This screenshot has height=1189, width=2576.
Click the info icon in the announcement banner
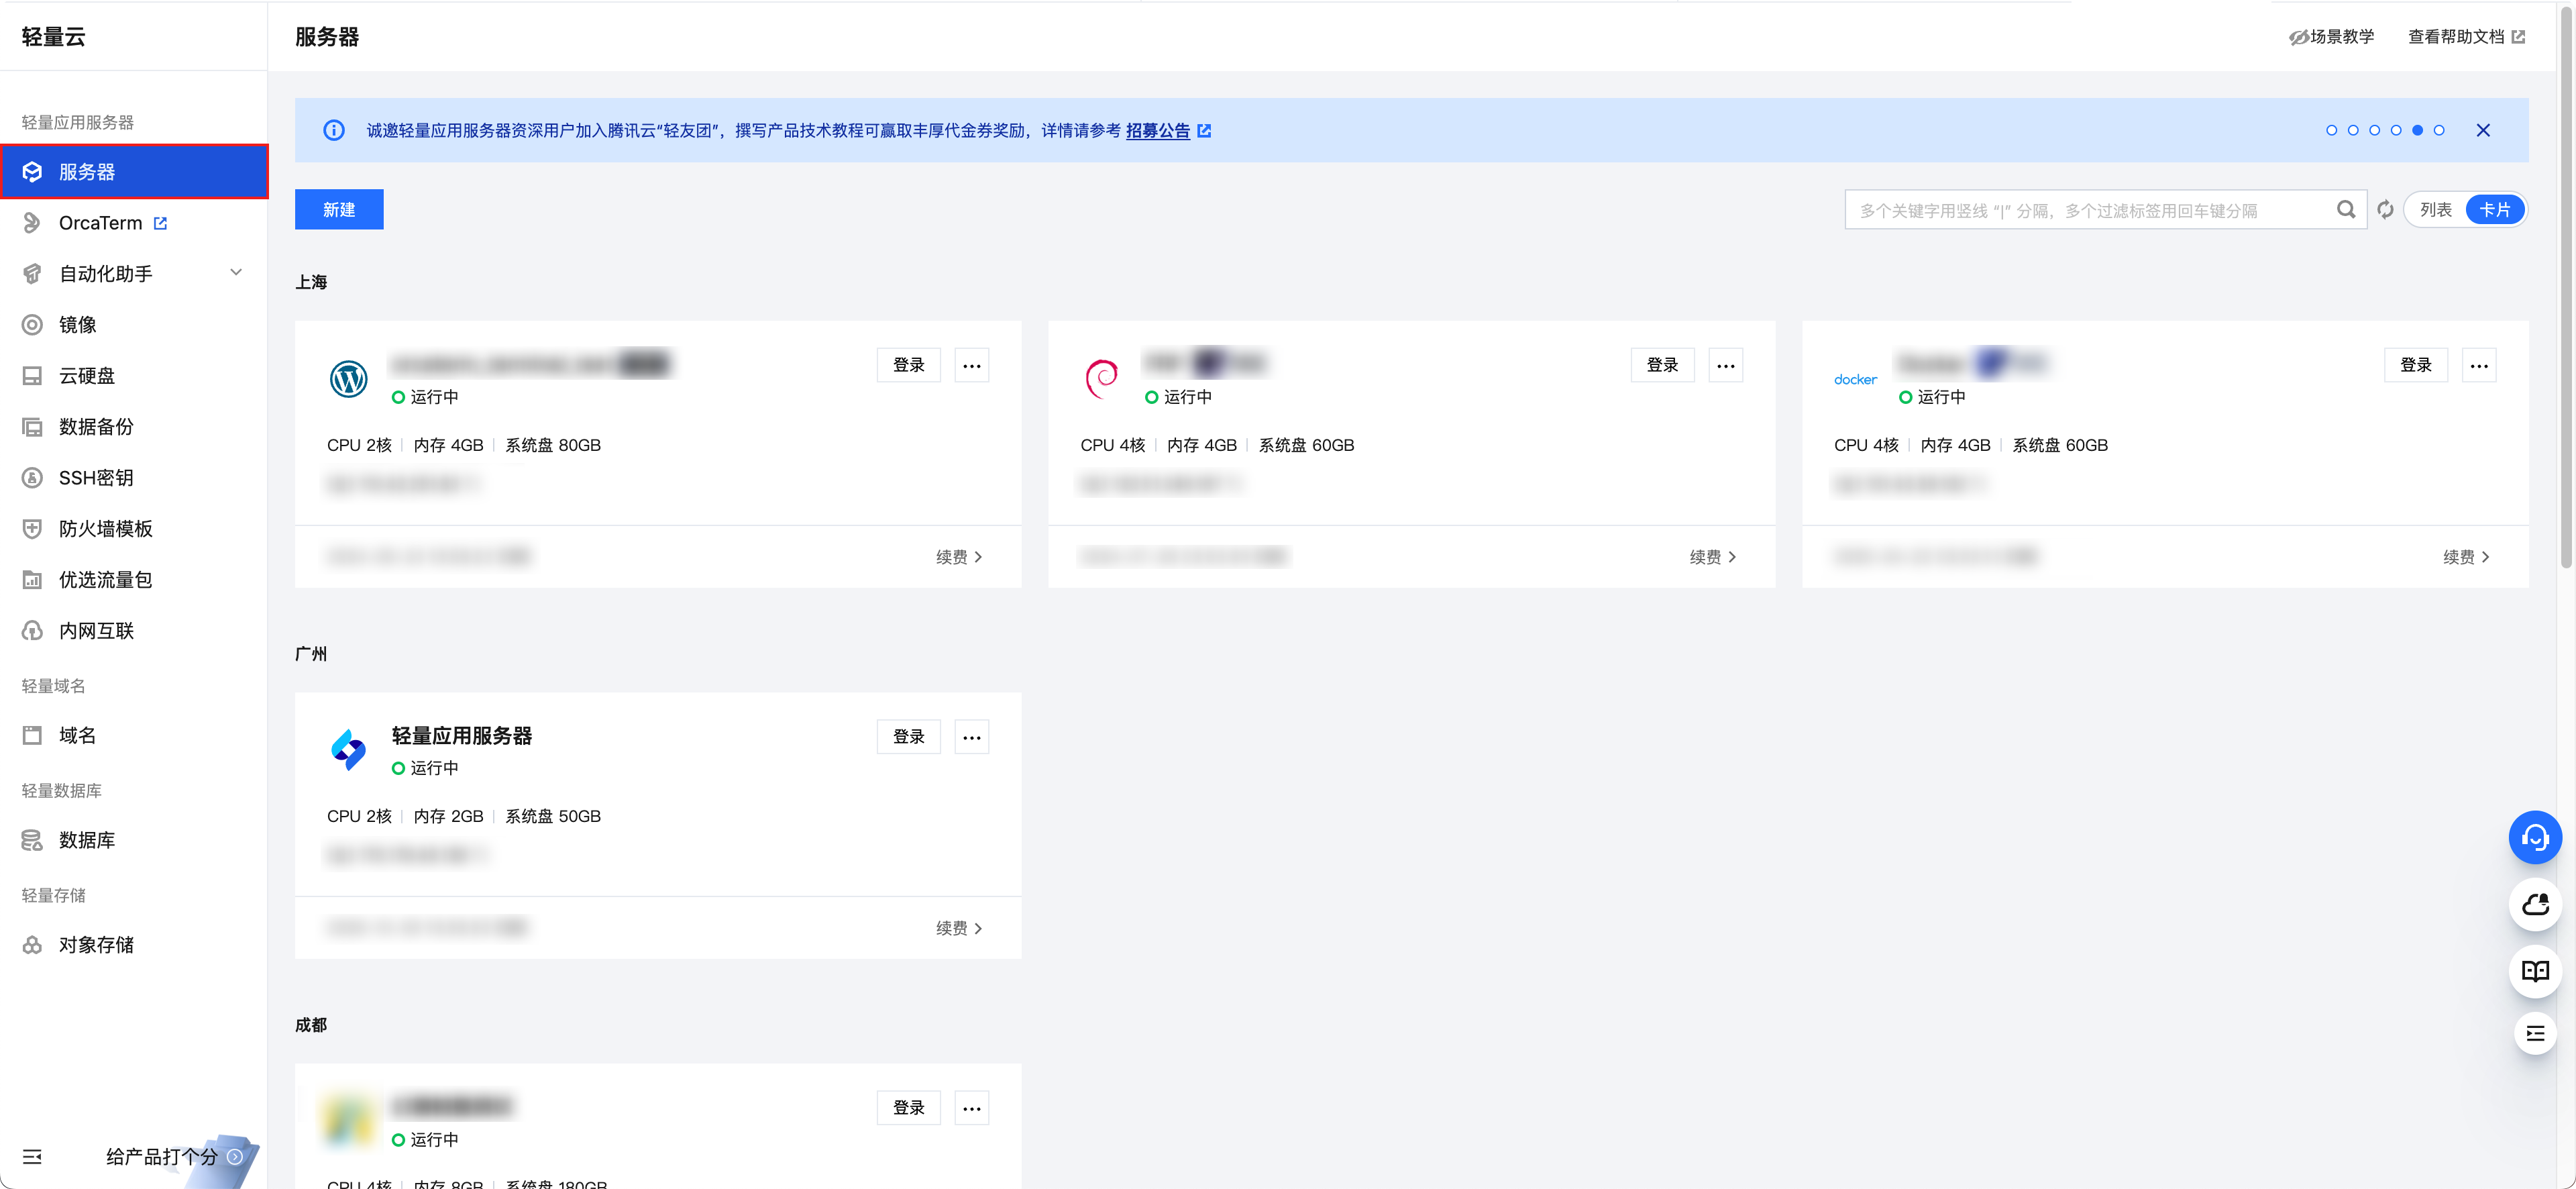click(x=334, y=131)
